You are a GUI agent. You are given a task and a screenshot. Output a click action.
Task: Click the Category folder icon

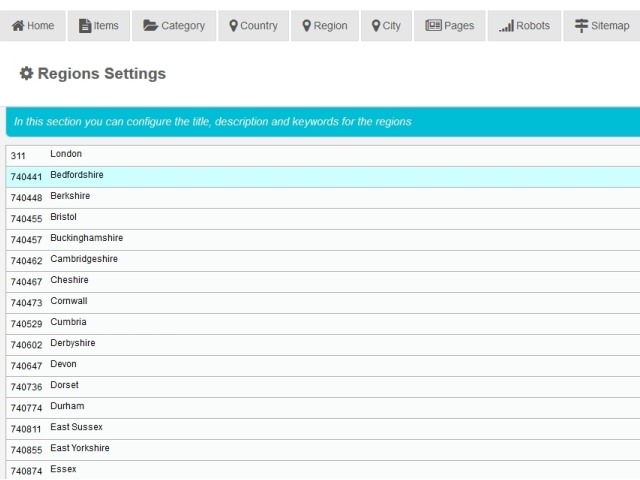[150, 26]
